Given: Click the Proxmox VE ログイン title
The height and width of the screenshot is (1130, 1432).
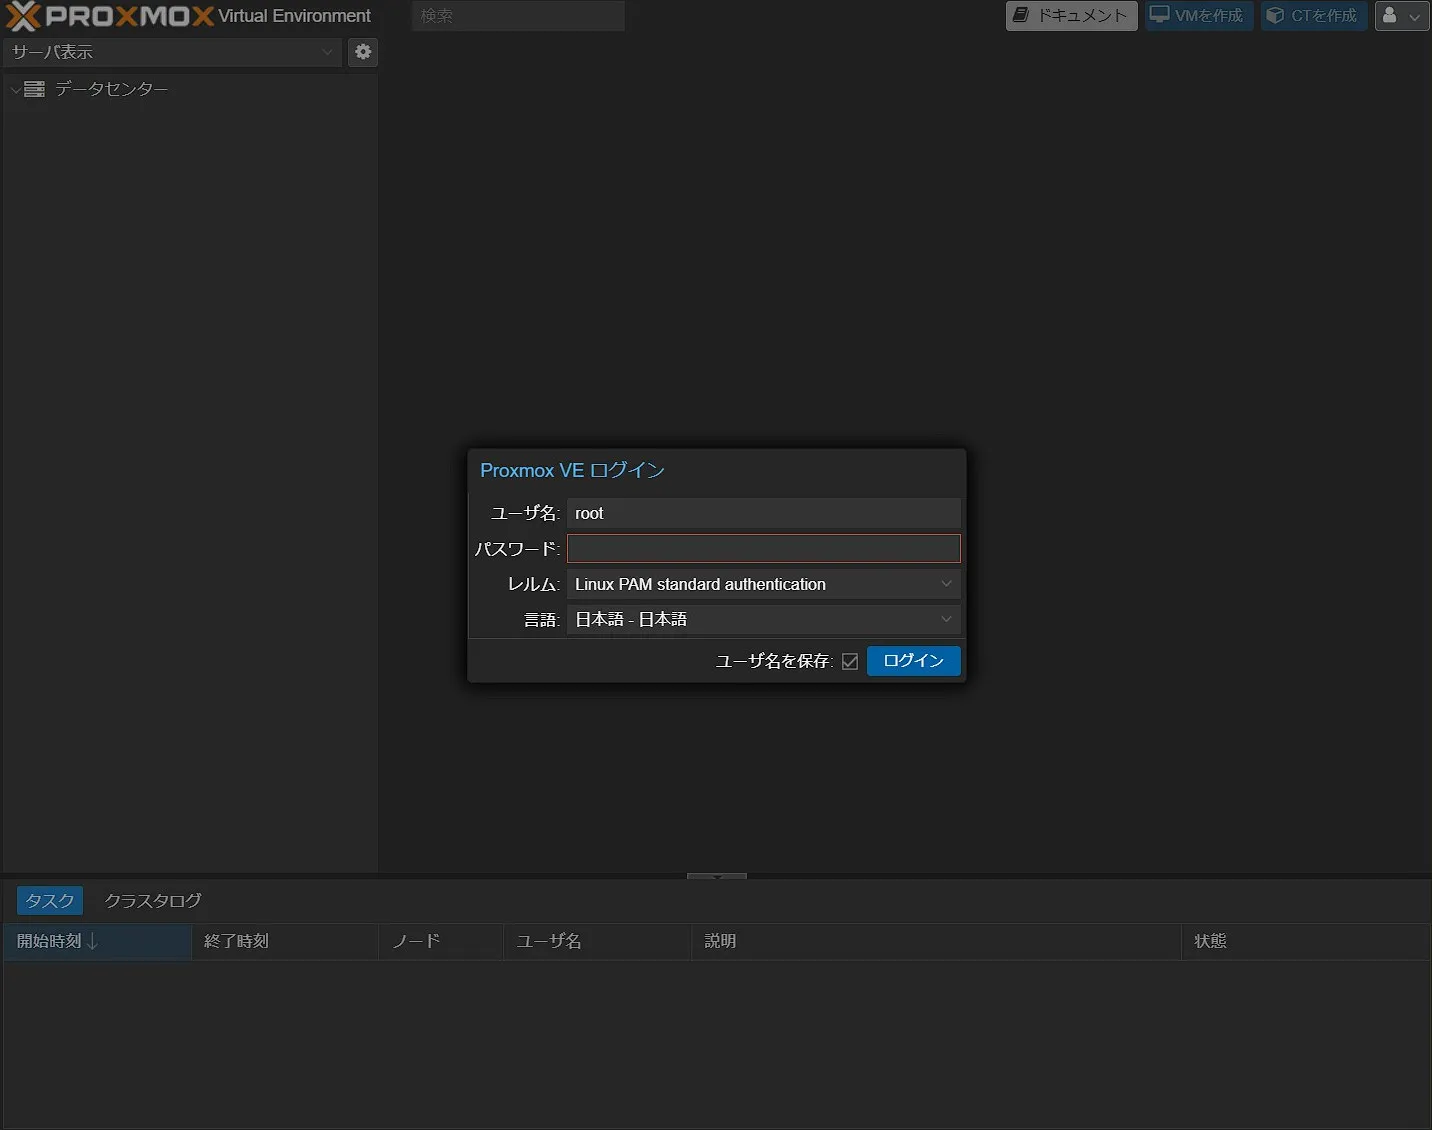Looking at the screenshot, I should point(572,470).
